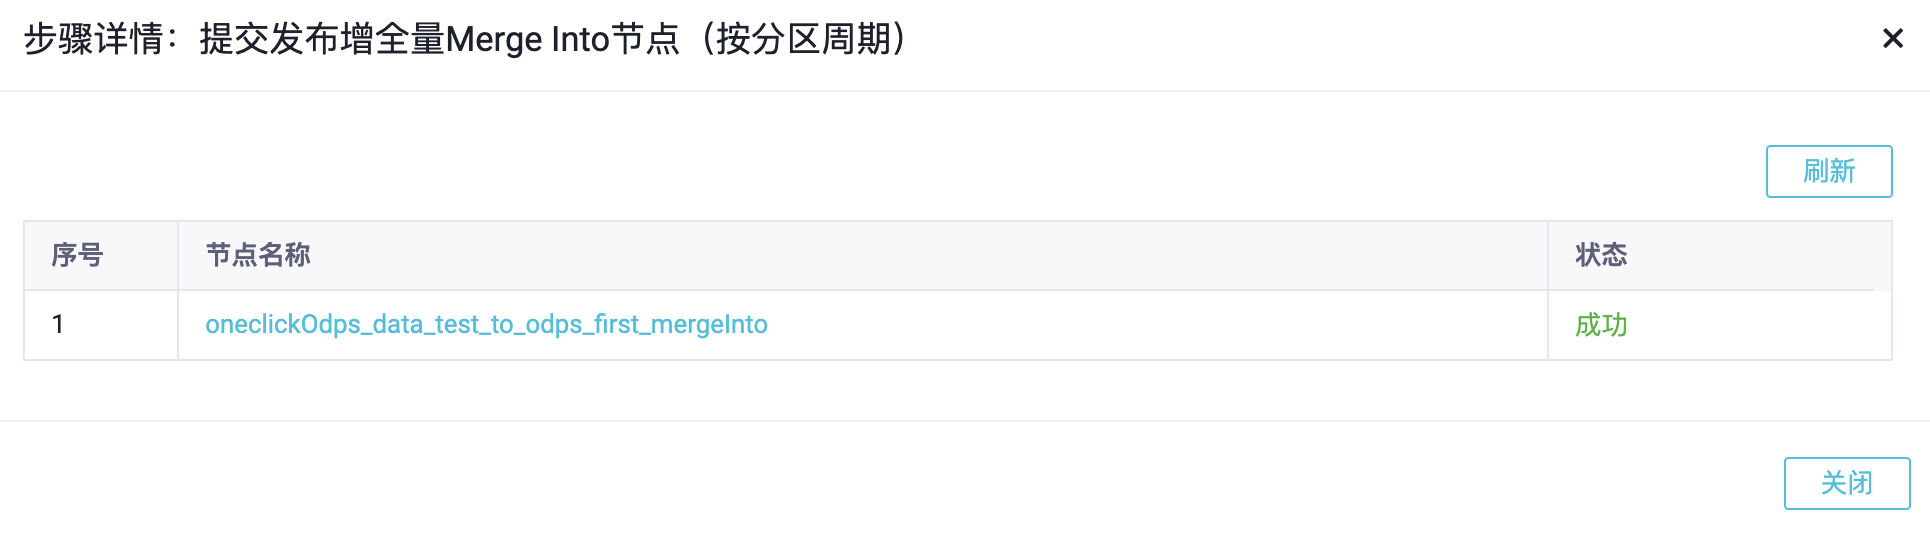Click the 步骤详情 label in the title
The height and width of the screenshot is (540, 1930).
[93, 40]
